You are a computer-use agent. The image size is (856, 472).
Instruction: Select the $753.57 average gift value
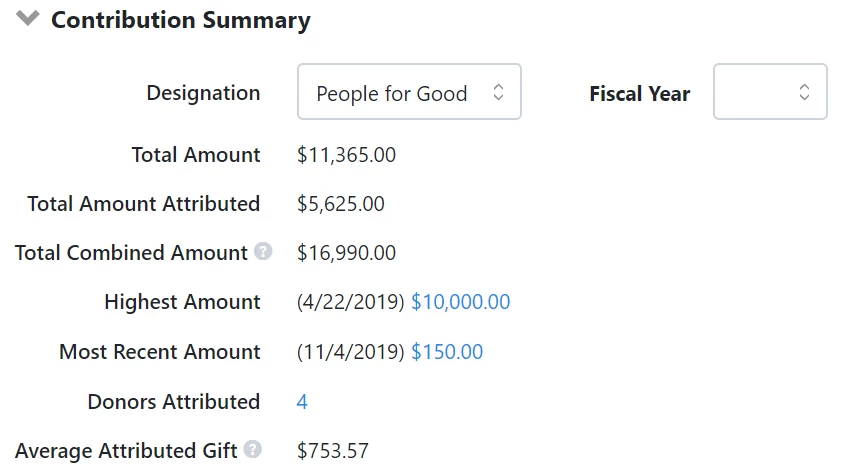(332, 451)
